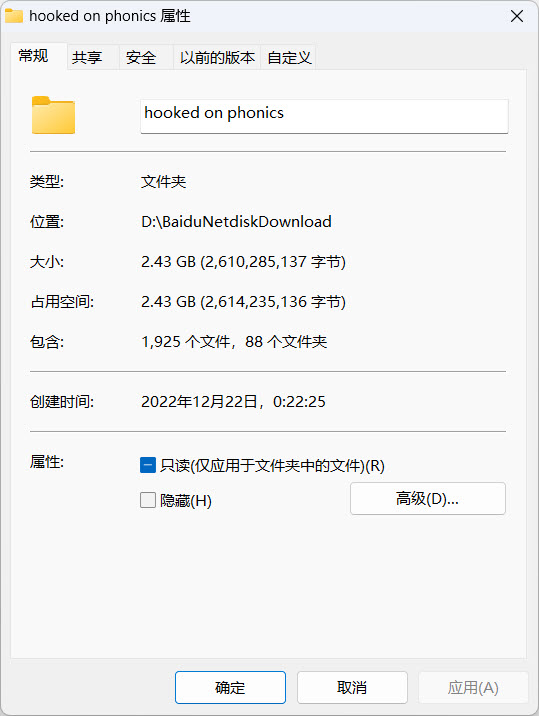Click the small folder icon in title bar
Viewport: 539px width, 716px height.
14,16
